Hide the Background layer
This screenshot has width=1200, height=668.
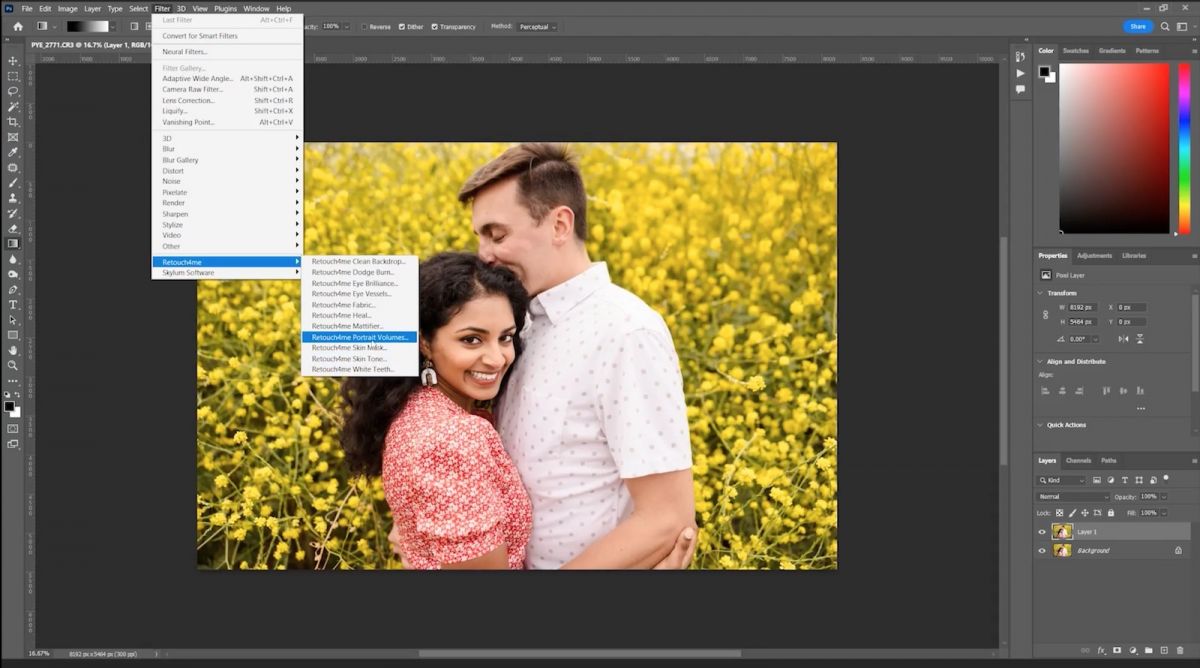(x=1041, y=549)
